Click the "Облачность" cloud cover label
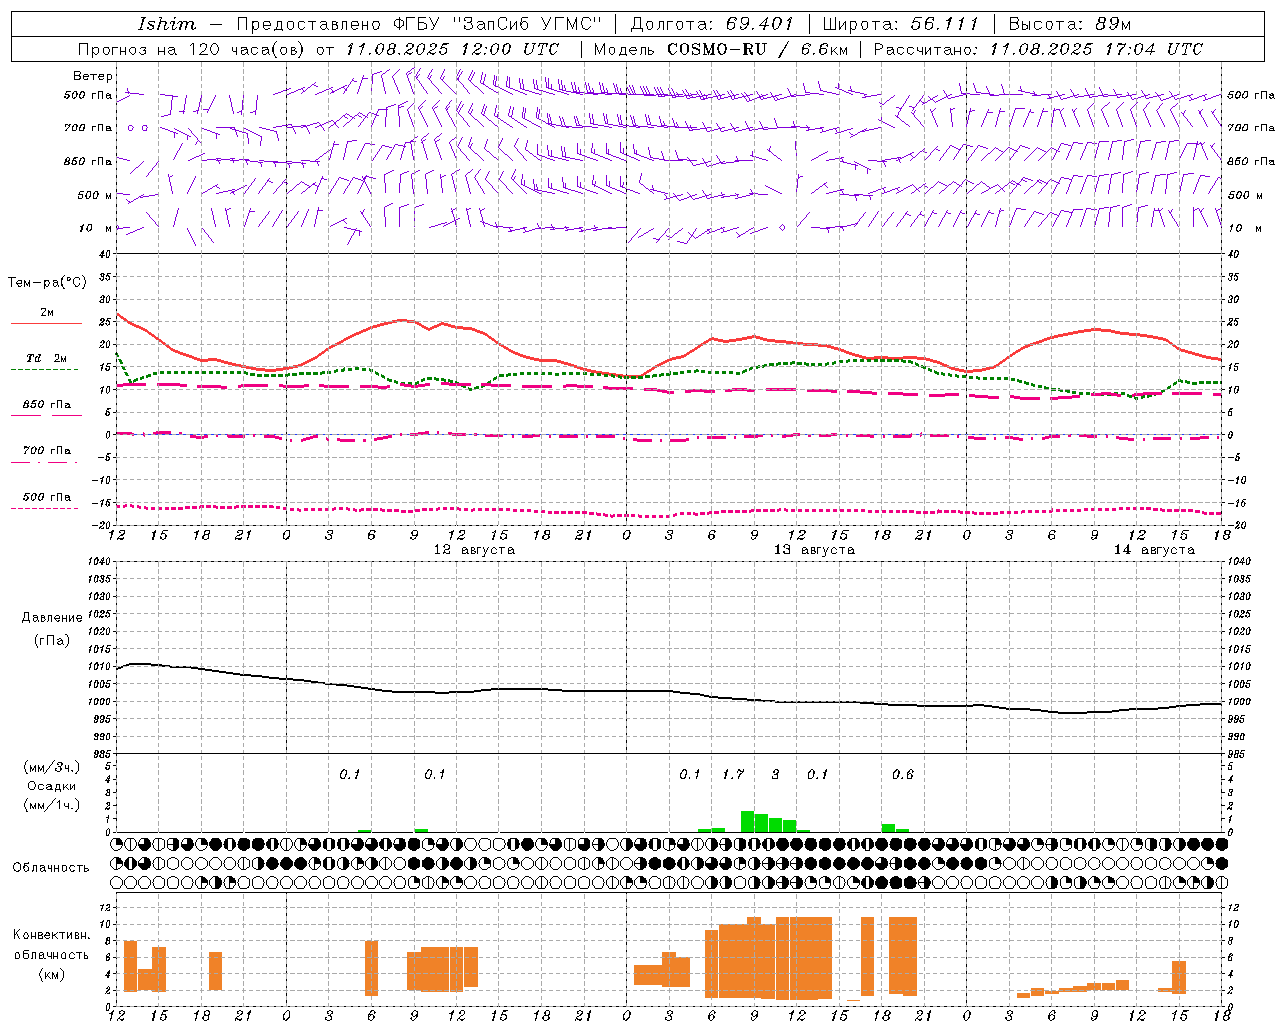The width and height of the screenshot is (1280, 1024). point(51,868)
